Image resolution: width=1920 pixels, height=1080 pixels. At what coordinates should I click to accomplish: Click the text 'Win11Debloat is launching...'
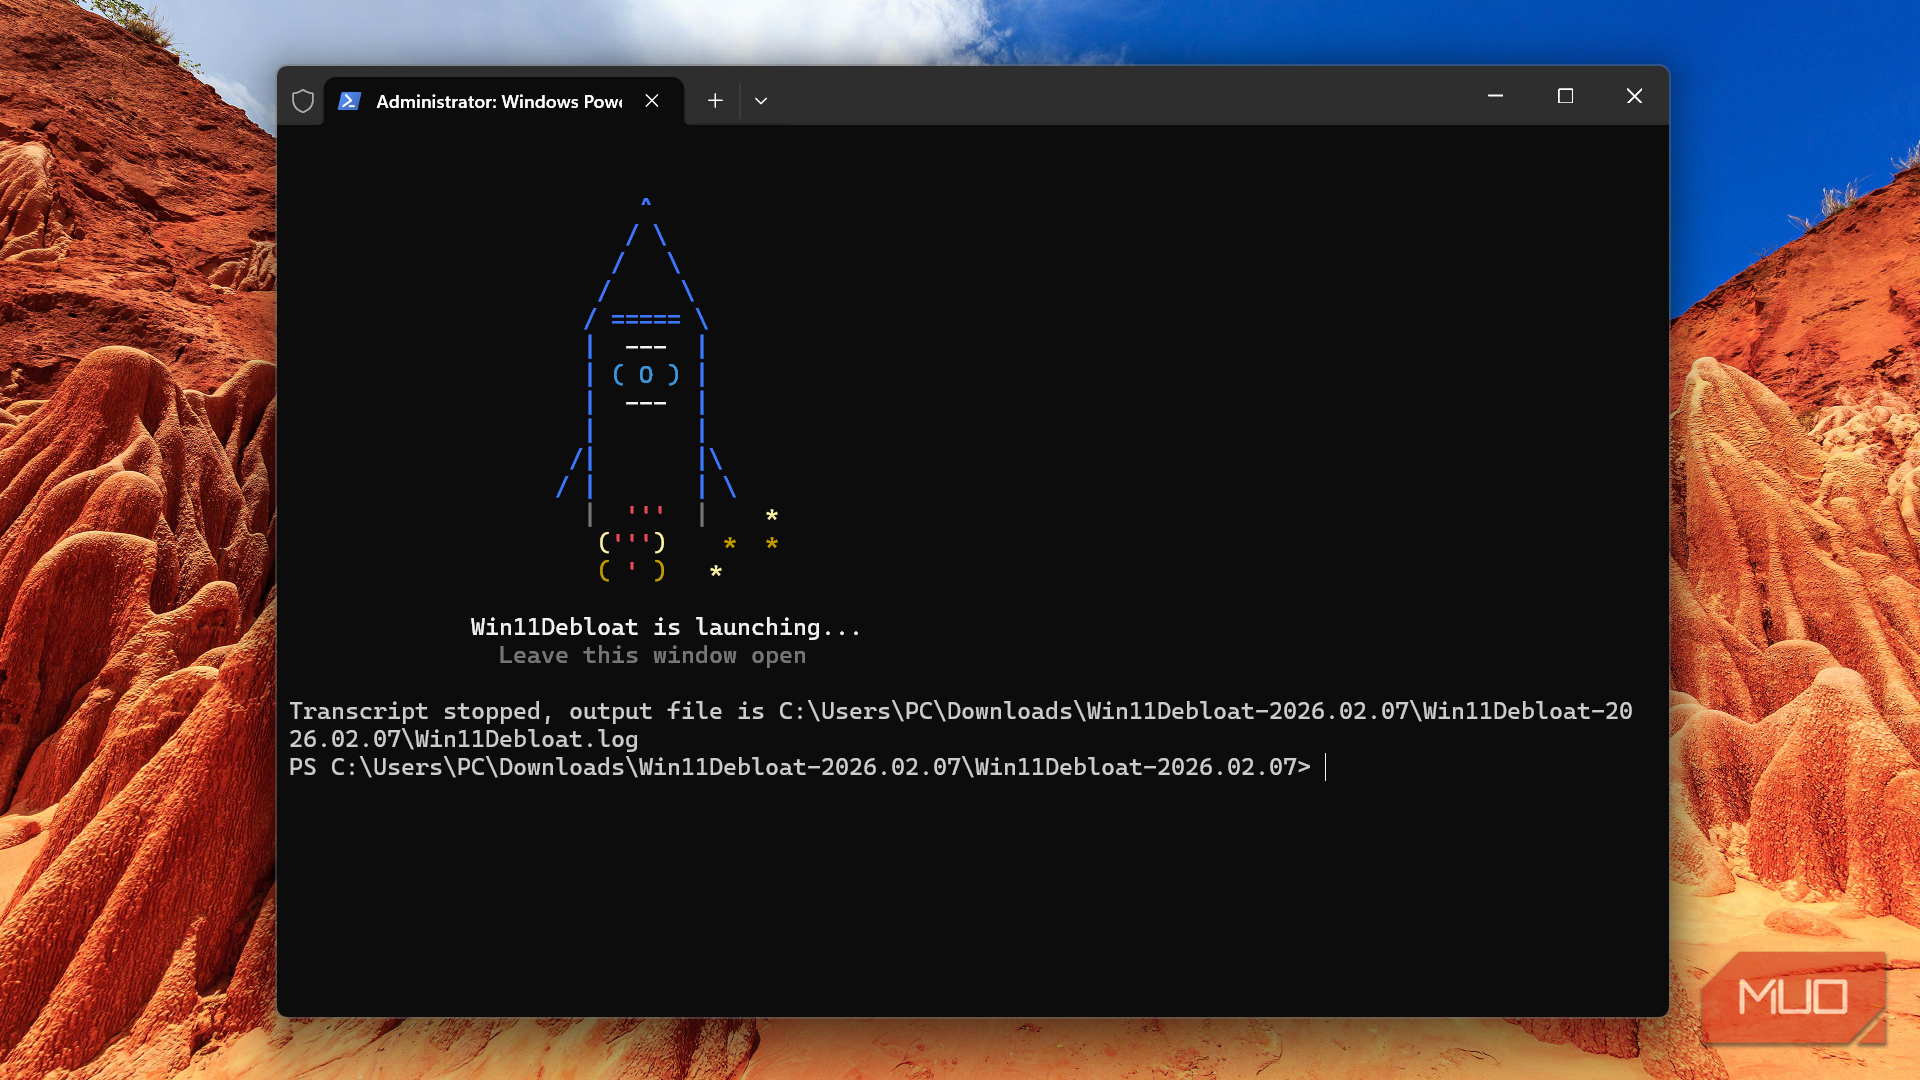click(x=665, y=627)
